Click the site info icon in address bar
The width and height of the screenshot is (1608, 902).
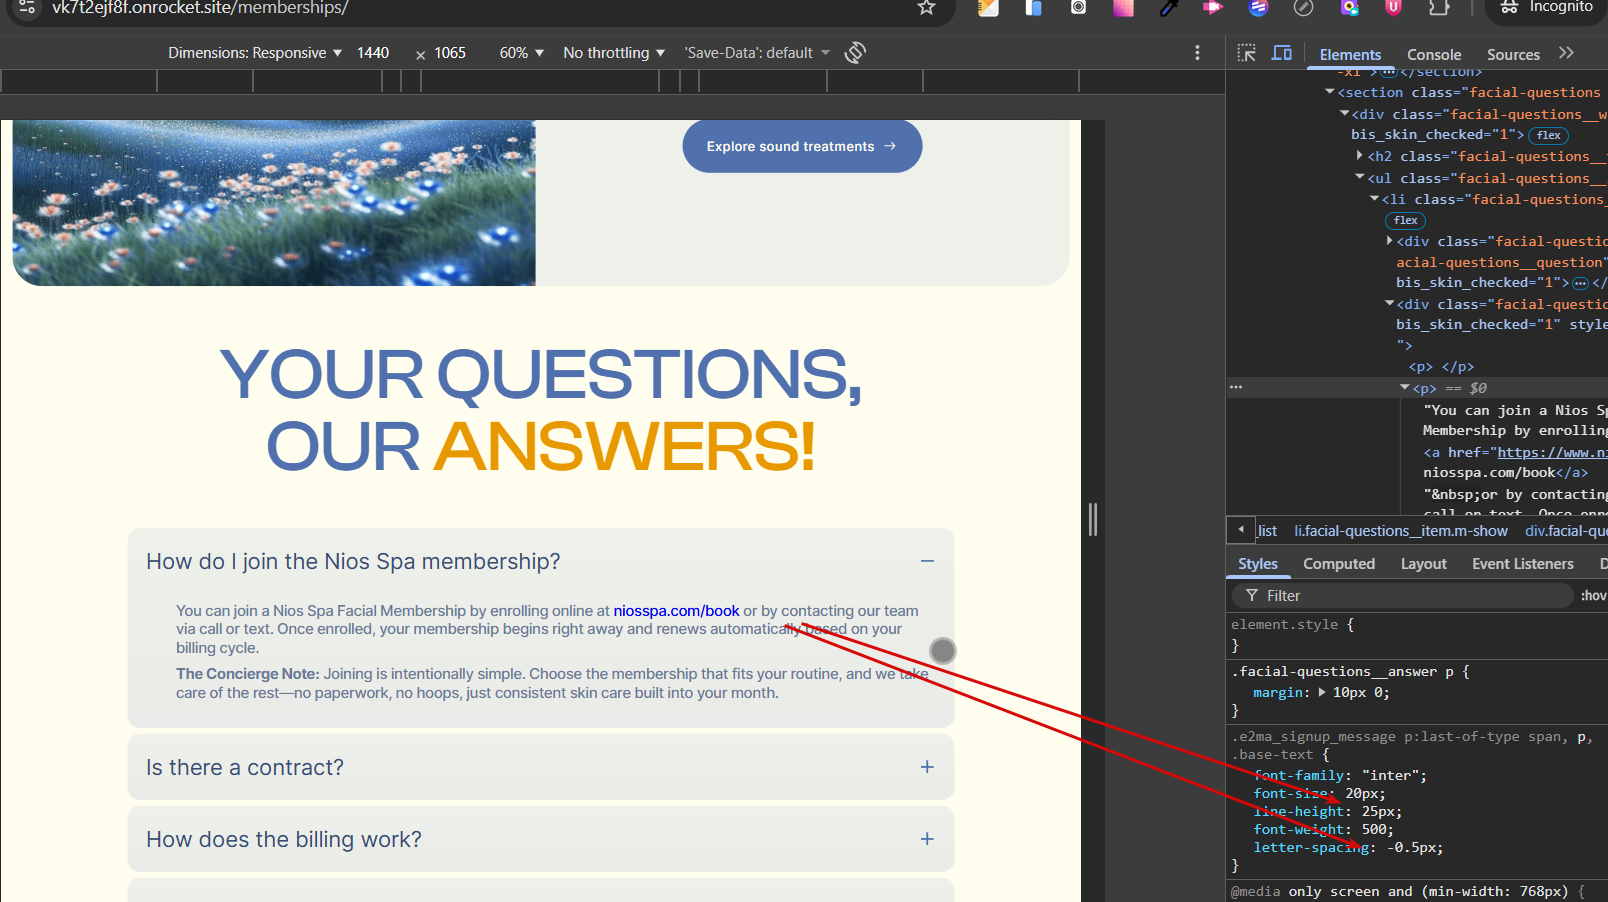click(27, 7)
